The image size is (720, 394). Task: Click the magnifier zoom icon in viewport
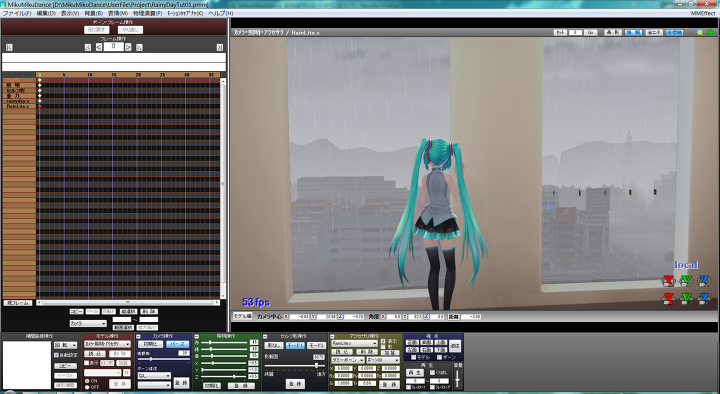pos(700,33)
